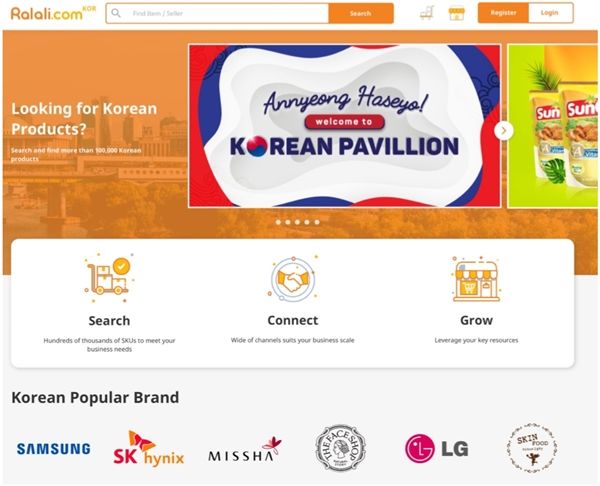Click the orange Search button

(361, 13)
